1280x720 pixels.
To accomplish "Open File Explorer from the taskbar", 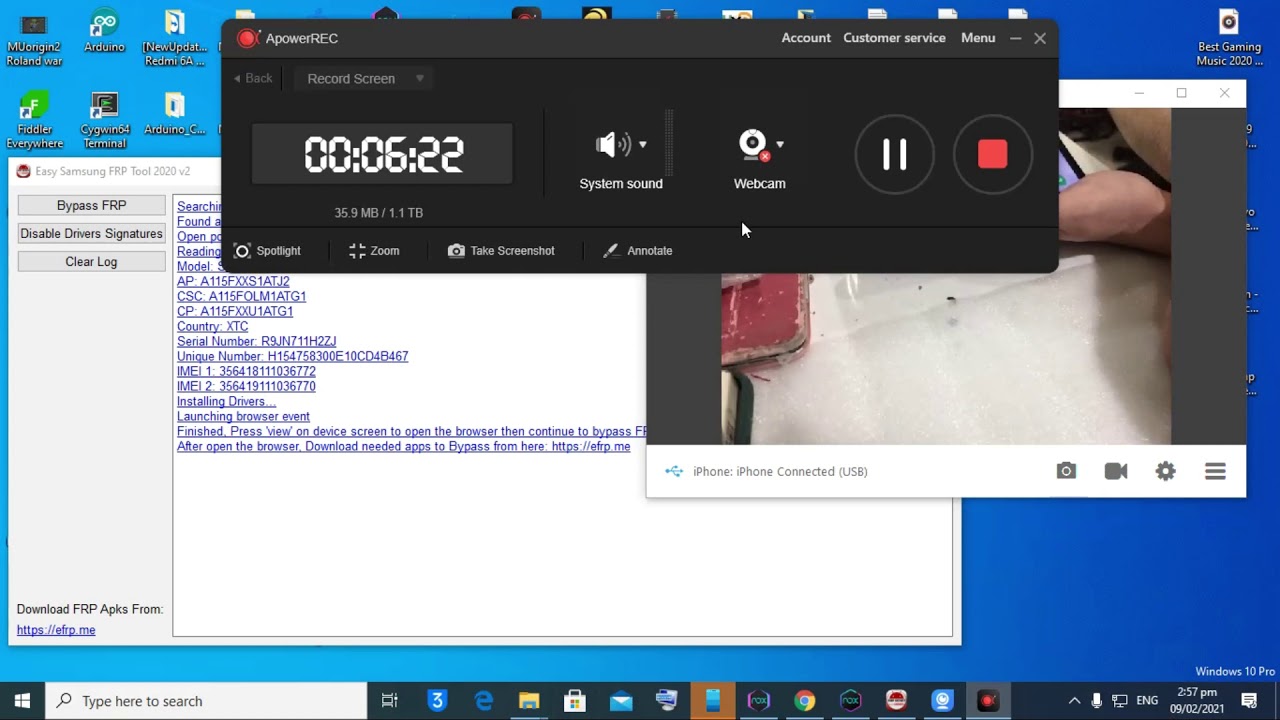I will pyautogui.click(x=529, y=701).
